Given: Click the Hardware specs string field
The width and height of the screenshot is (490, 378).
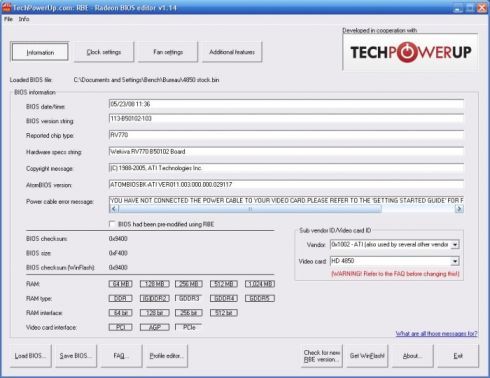Looking at the screenshot, I should click(x=286, y=152).
